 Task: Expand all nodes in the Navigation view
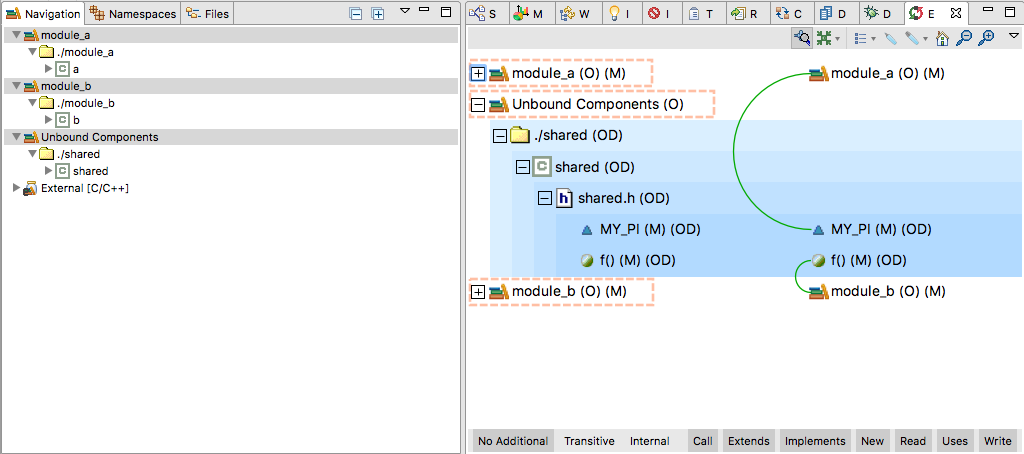point(377,13)
